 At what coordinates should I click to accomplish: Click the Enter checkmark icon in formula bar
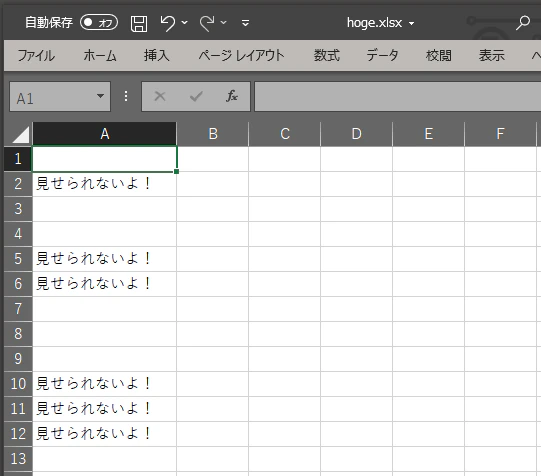196,96
